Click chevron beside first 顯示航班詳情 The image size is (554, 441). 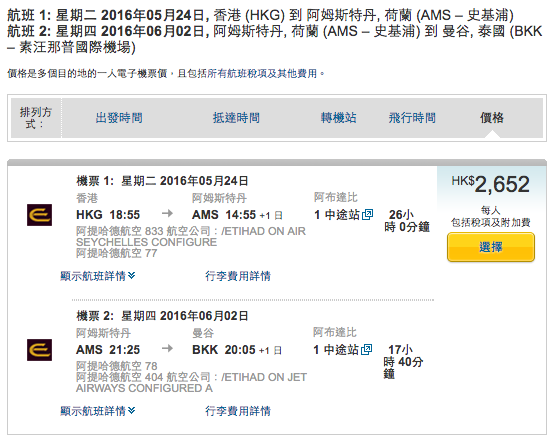(x=131, y=275)
